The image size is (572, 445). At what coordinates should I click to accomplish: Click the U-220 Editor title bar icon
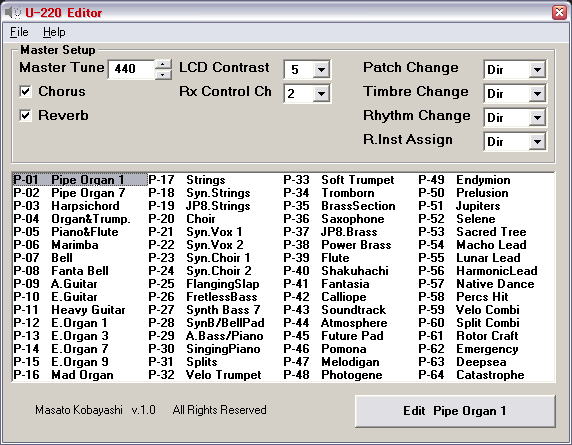pyautogui.click(x=12, y=12)
